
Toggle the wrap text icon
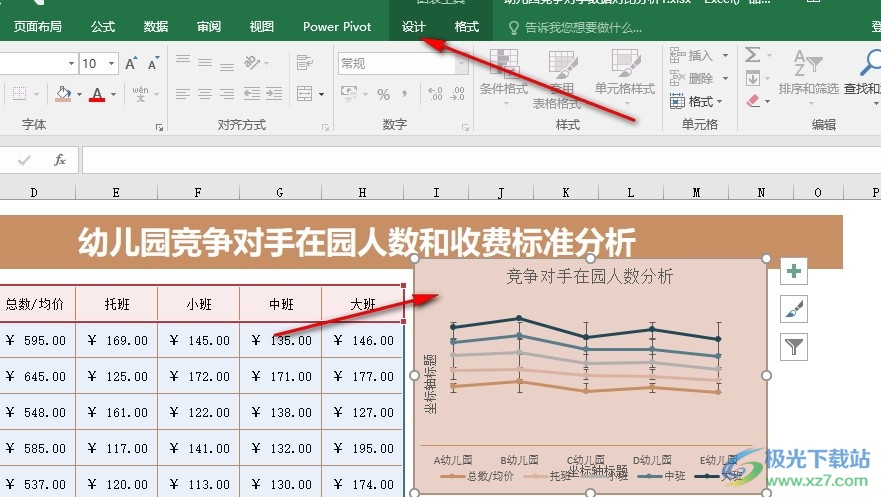(305, 62)
